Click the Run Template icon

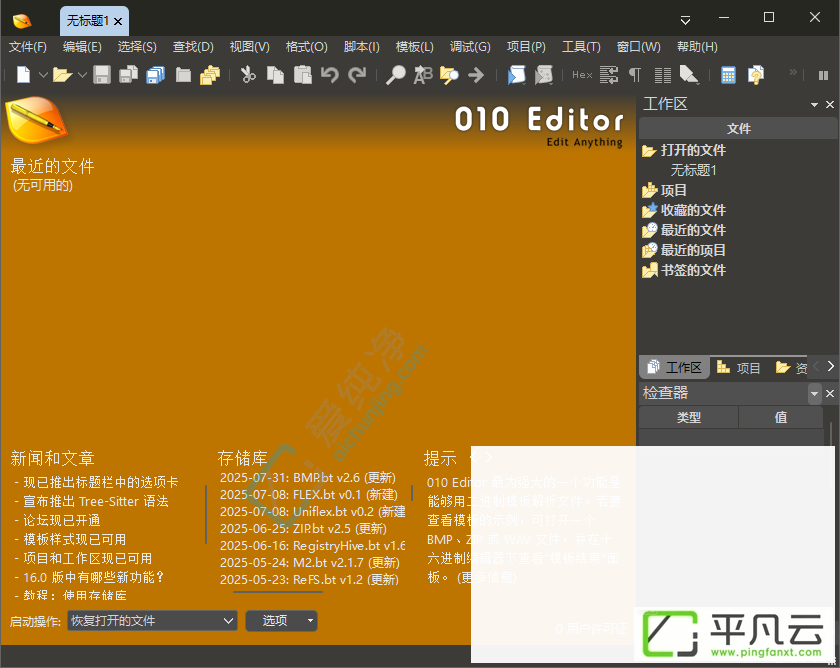543,75
